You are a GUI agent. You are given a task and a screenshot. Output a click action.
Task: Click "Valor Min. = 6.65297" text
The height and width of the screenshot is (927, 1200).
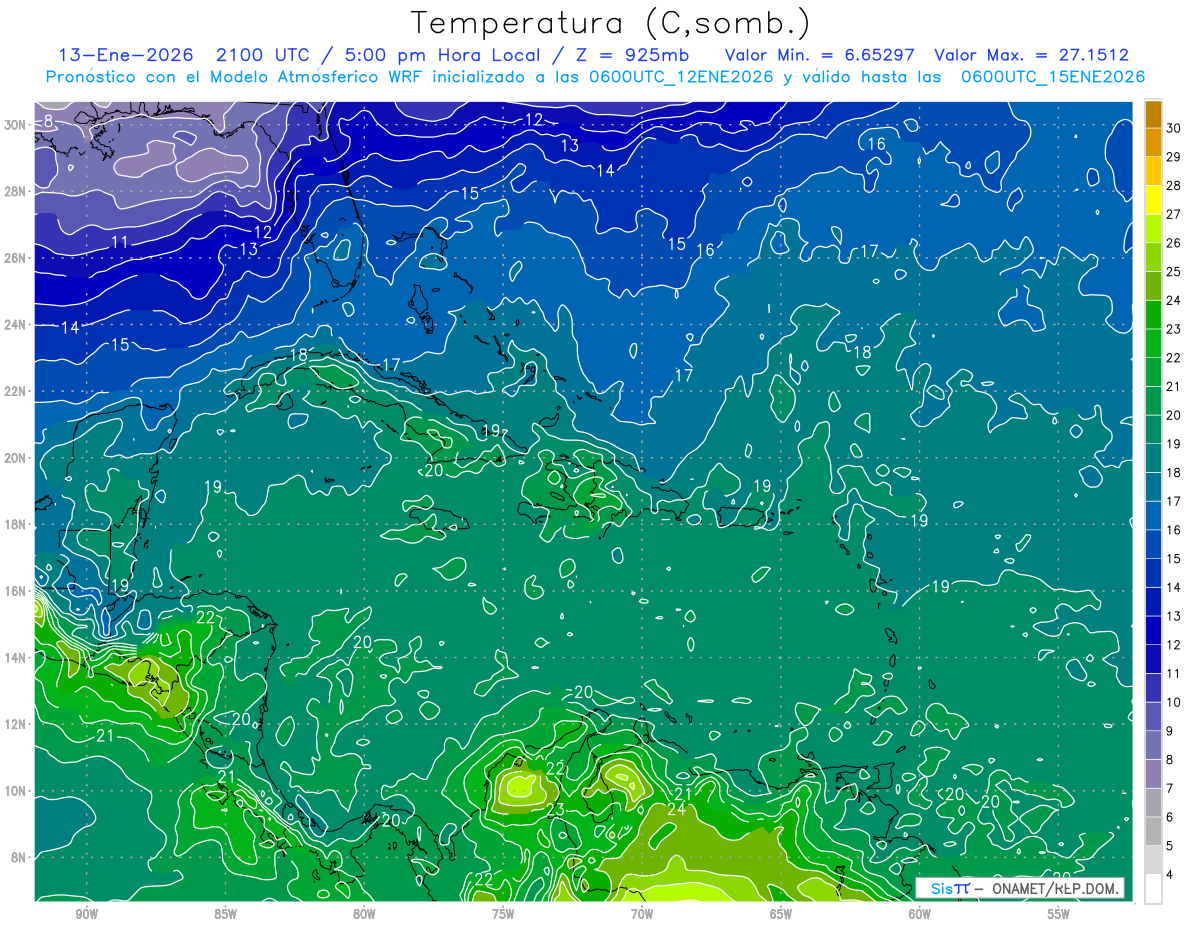818,55
